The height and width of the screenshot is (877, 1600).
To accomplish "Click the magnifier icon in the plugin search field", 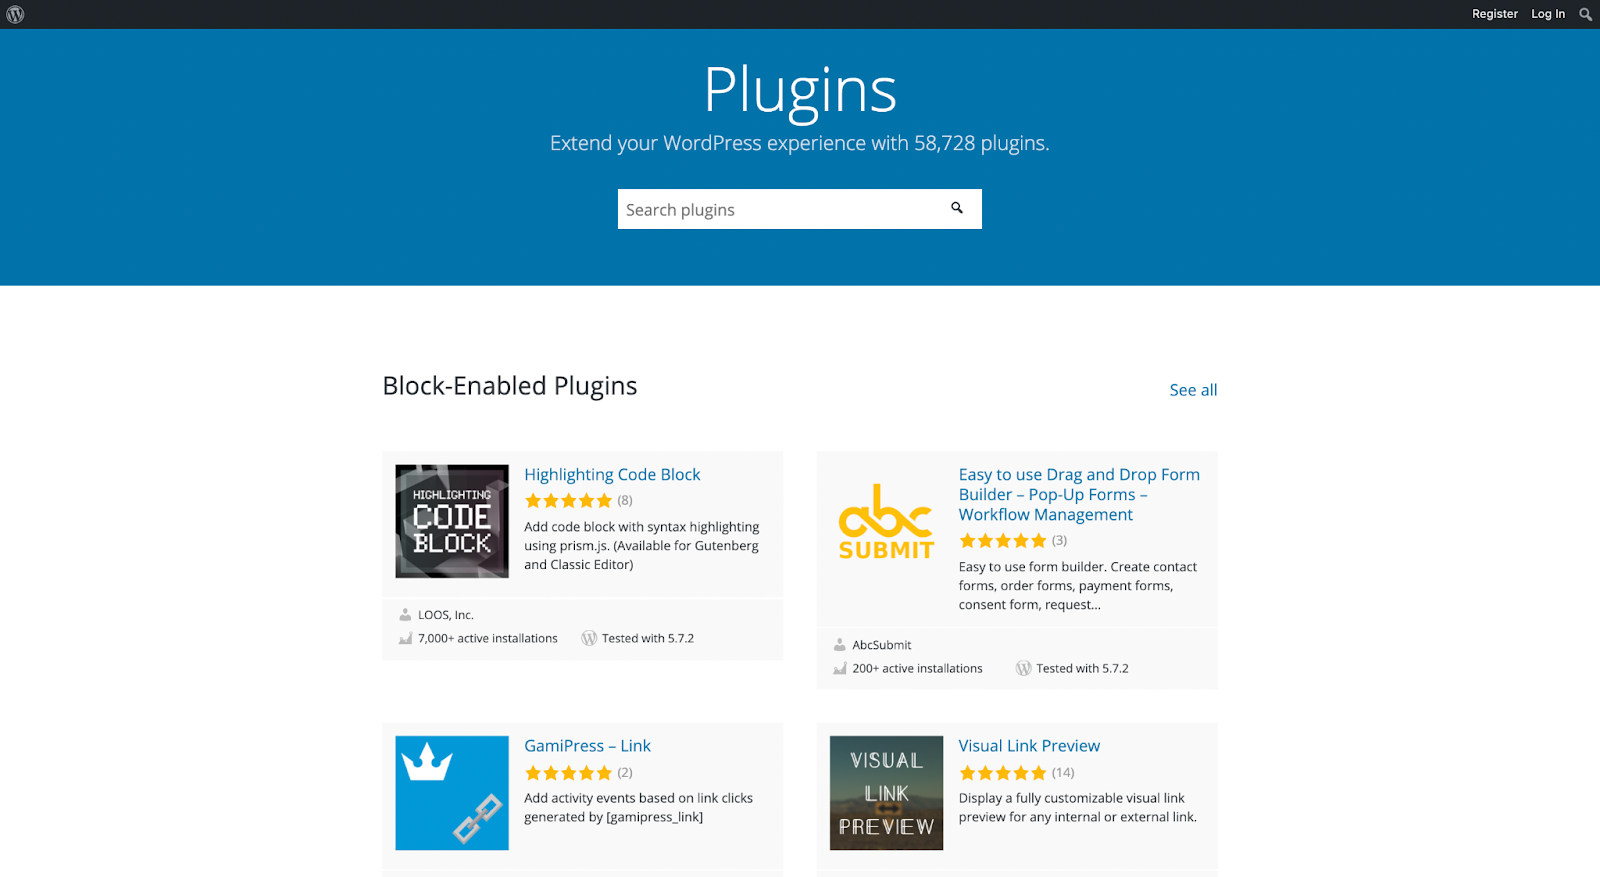I will [957, 208].
